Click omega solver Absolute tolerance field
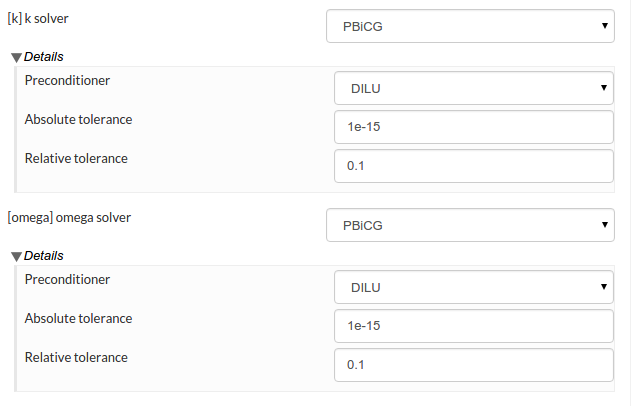This screenshot has width=631, height=406. (473, 325)
